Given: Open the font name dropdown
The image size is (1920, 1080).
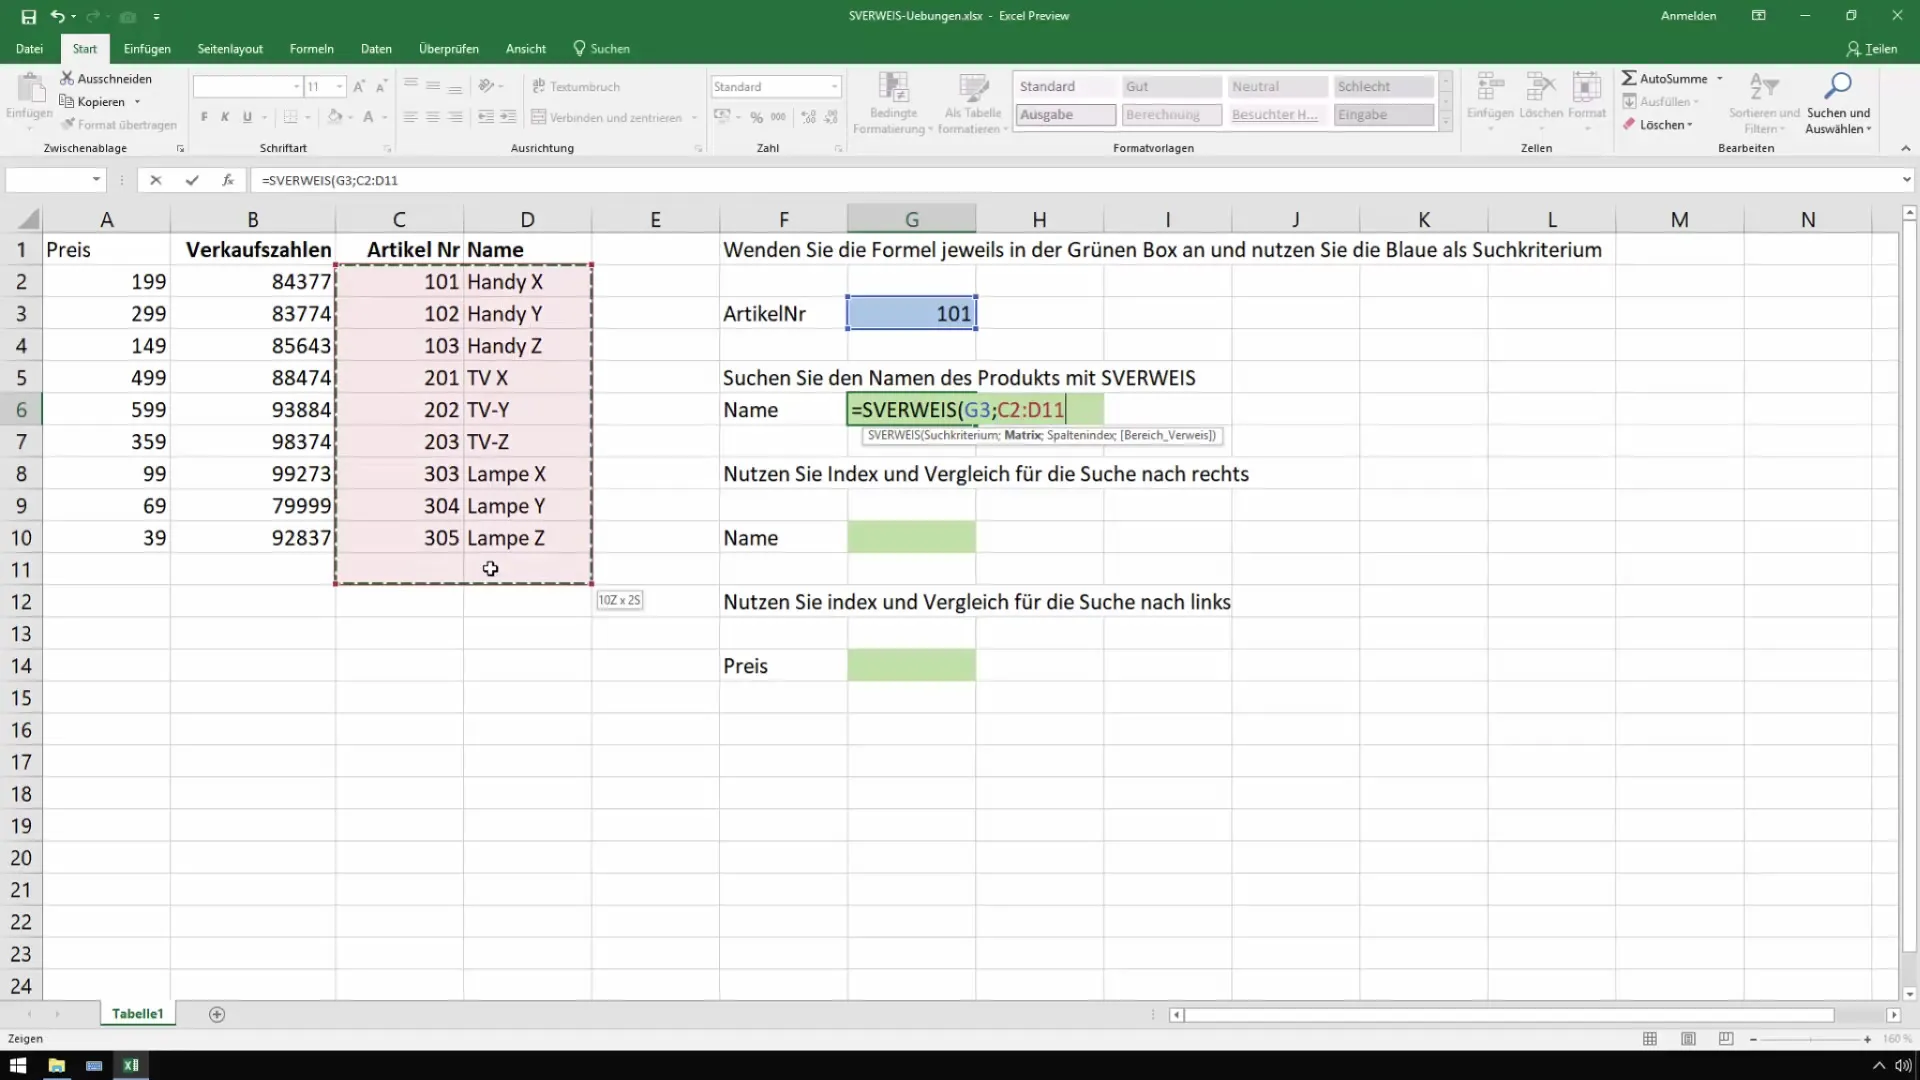Looking at the screenshot, I should (x=296, y=87).
